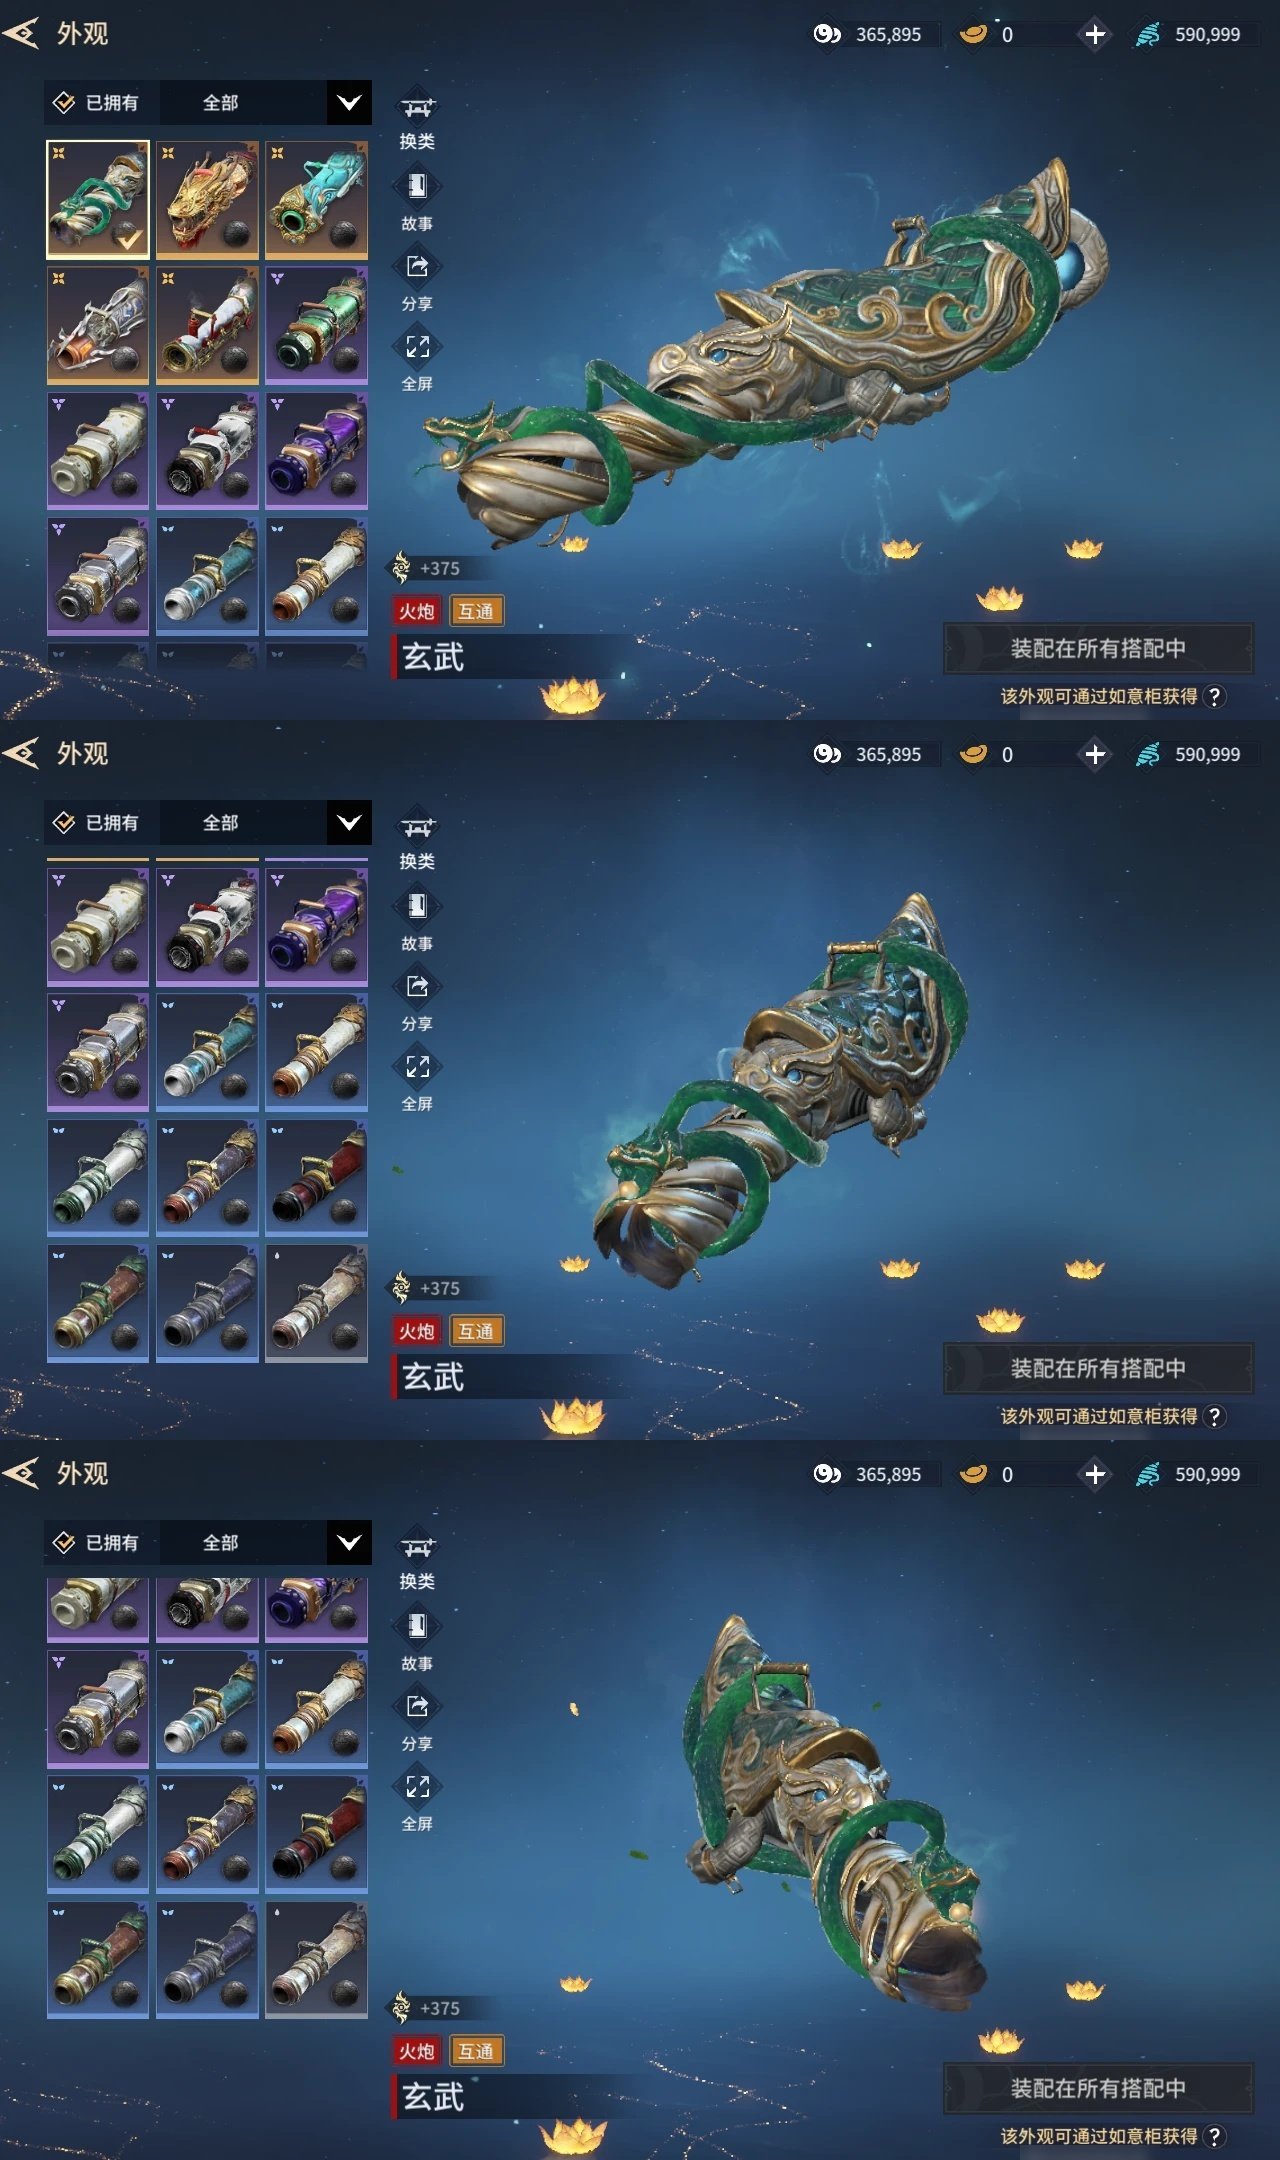Expand the 全部 dropdown arrow in bottom screen
This screenshot has width=1280, height=2160.
click(x=349, y=1542)
